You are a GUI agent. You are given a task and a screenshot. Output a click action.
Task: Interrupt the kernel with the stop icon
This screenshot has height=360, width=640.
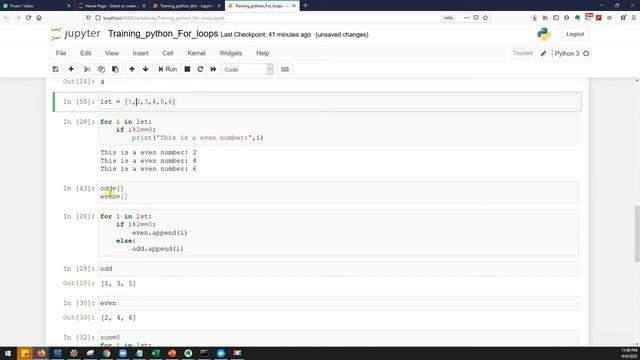click(x=187, y=69)
